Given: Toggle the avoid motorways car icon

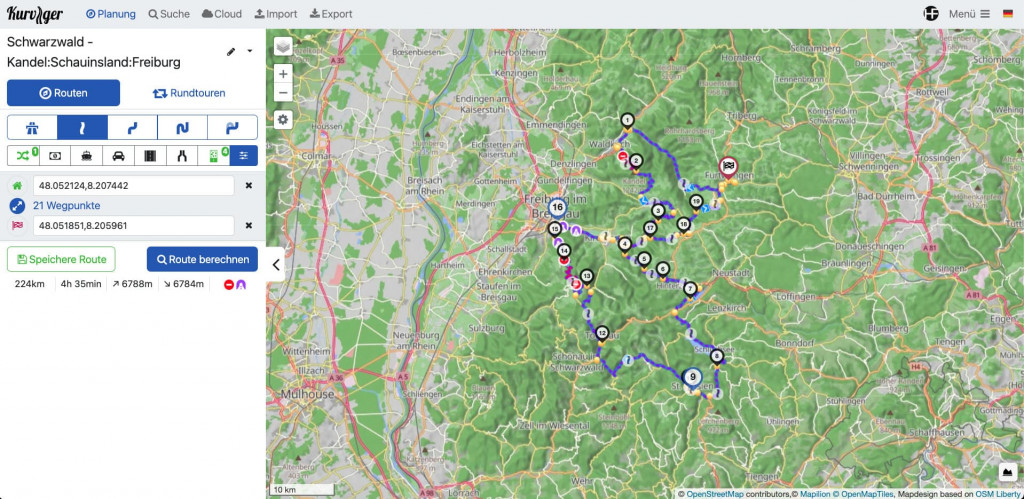Looking at the screenshot, I should click(x=119, y=156).
